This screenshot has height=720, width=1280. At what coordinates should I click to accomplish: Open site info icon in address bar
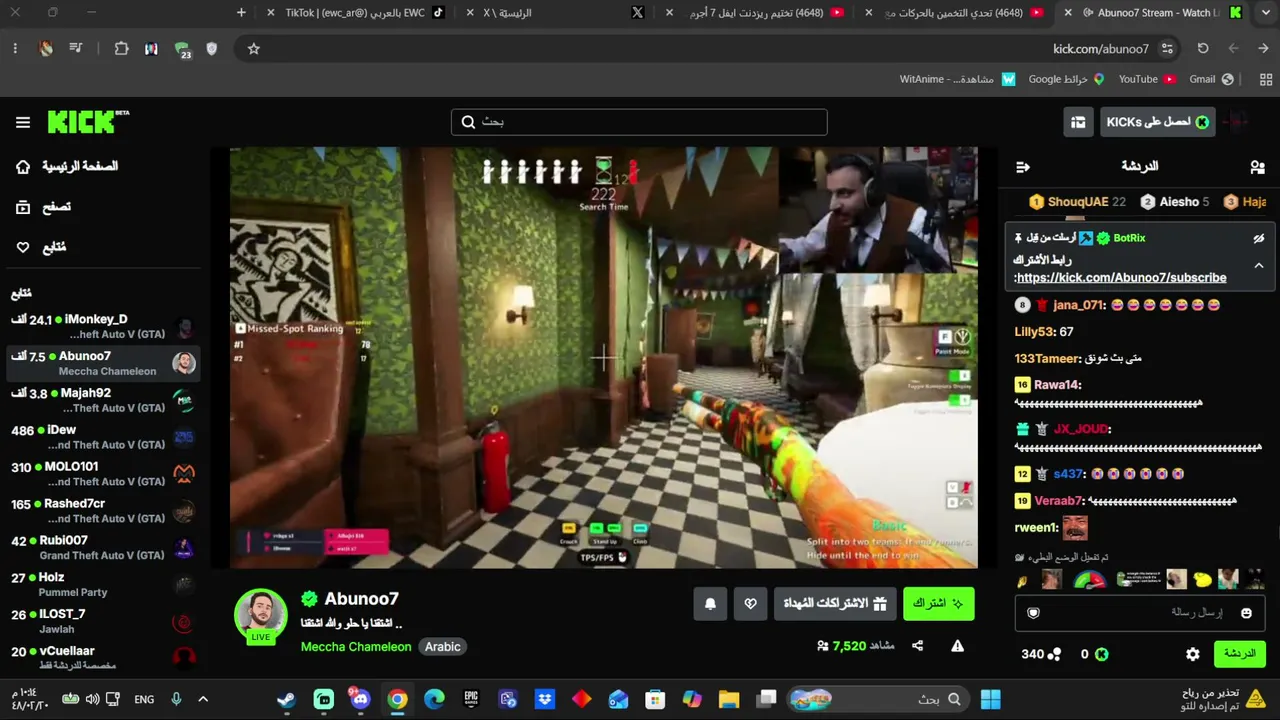click(1167, 48)
